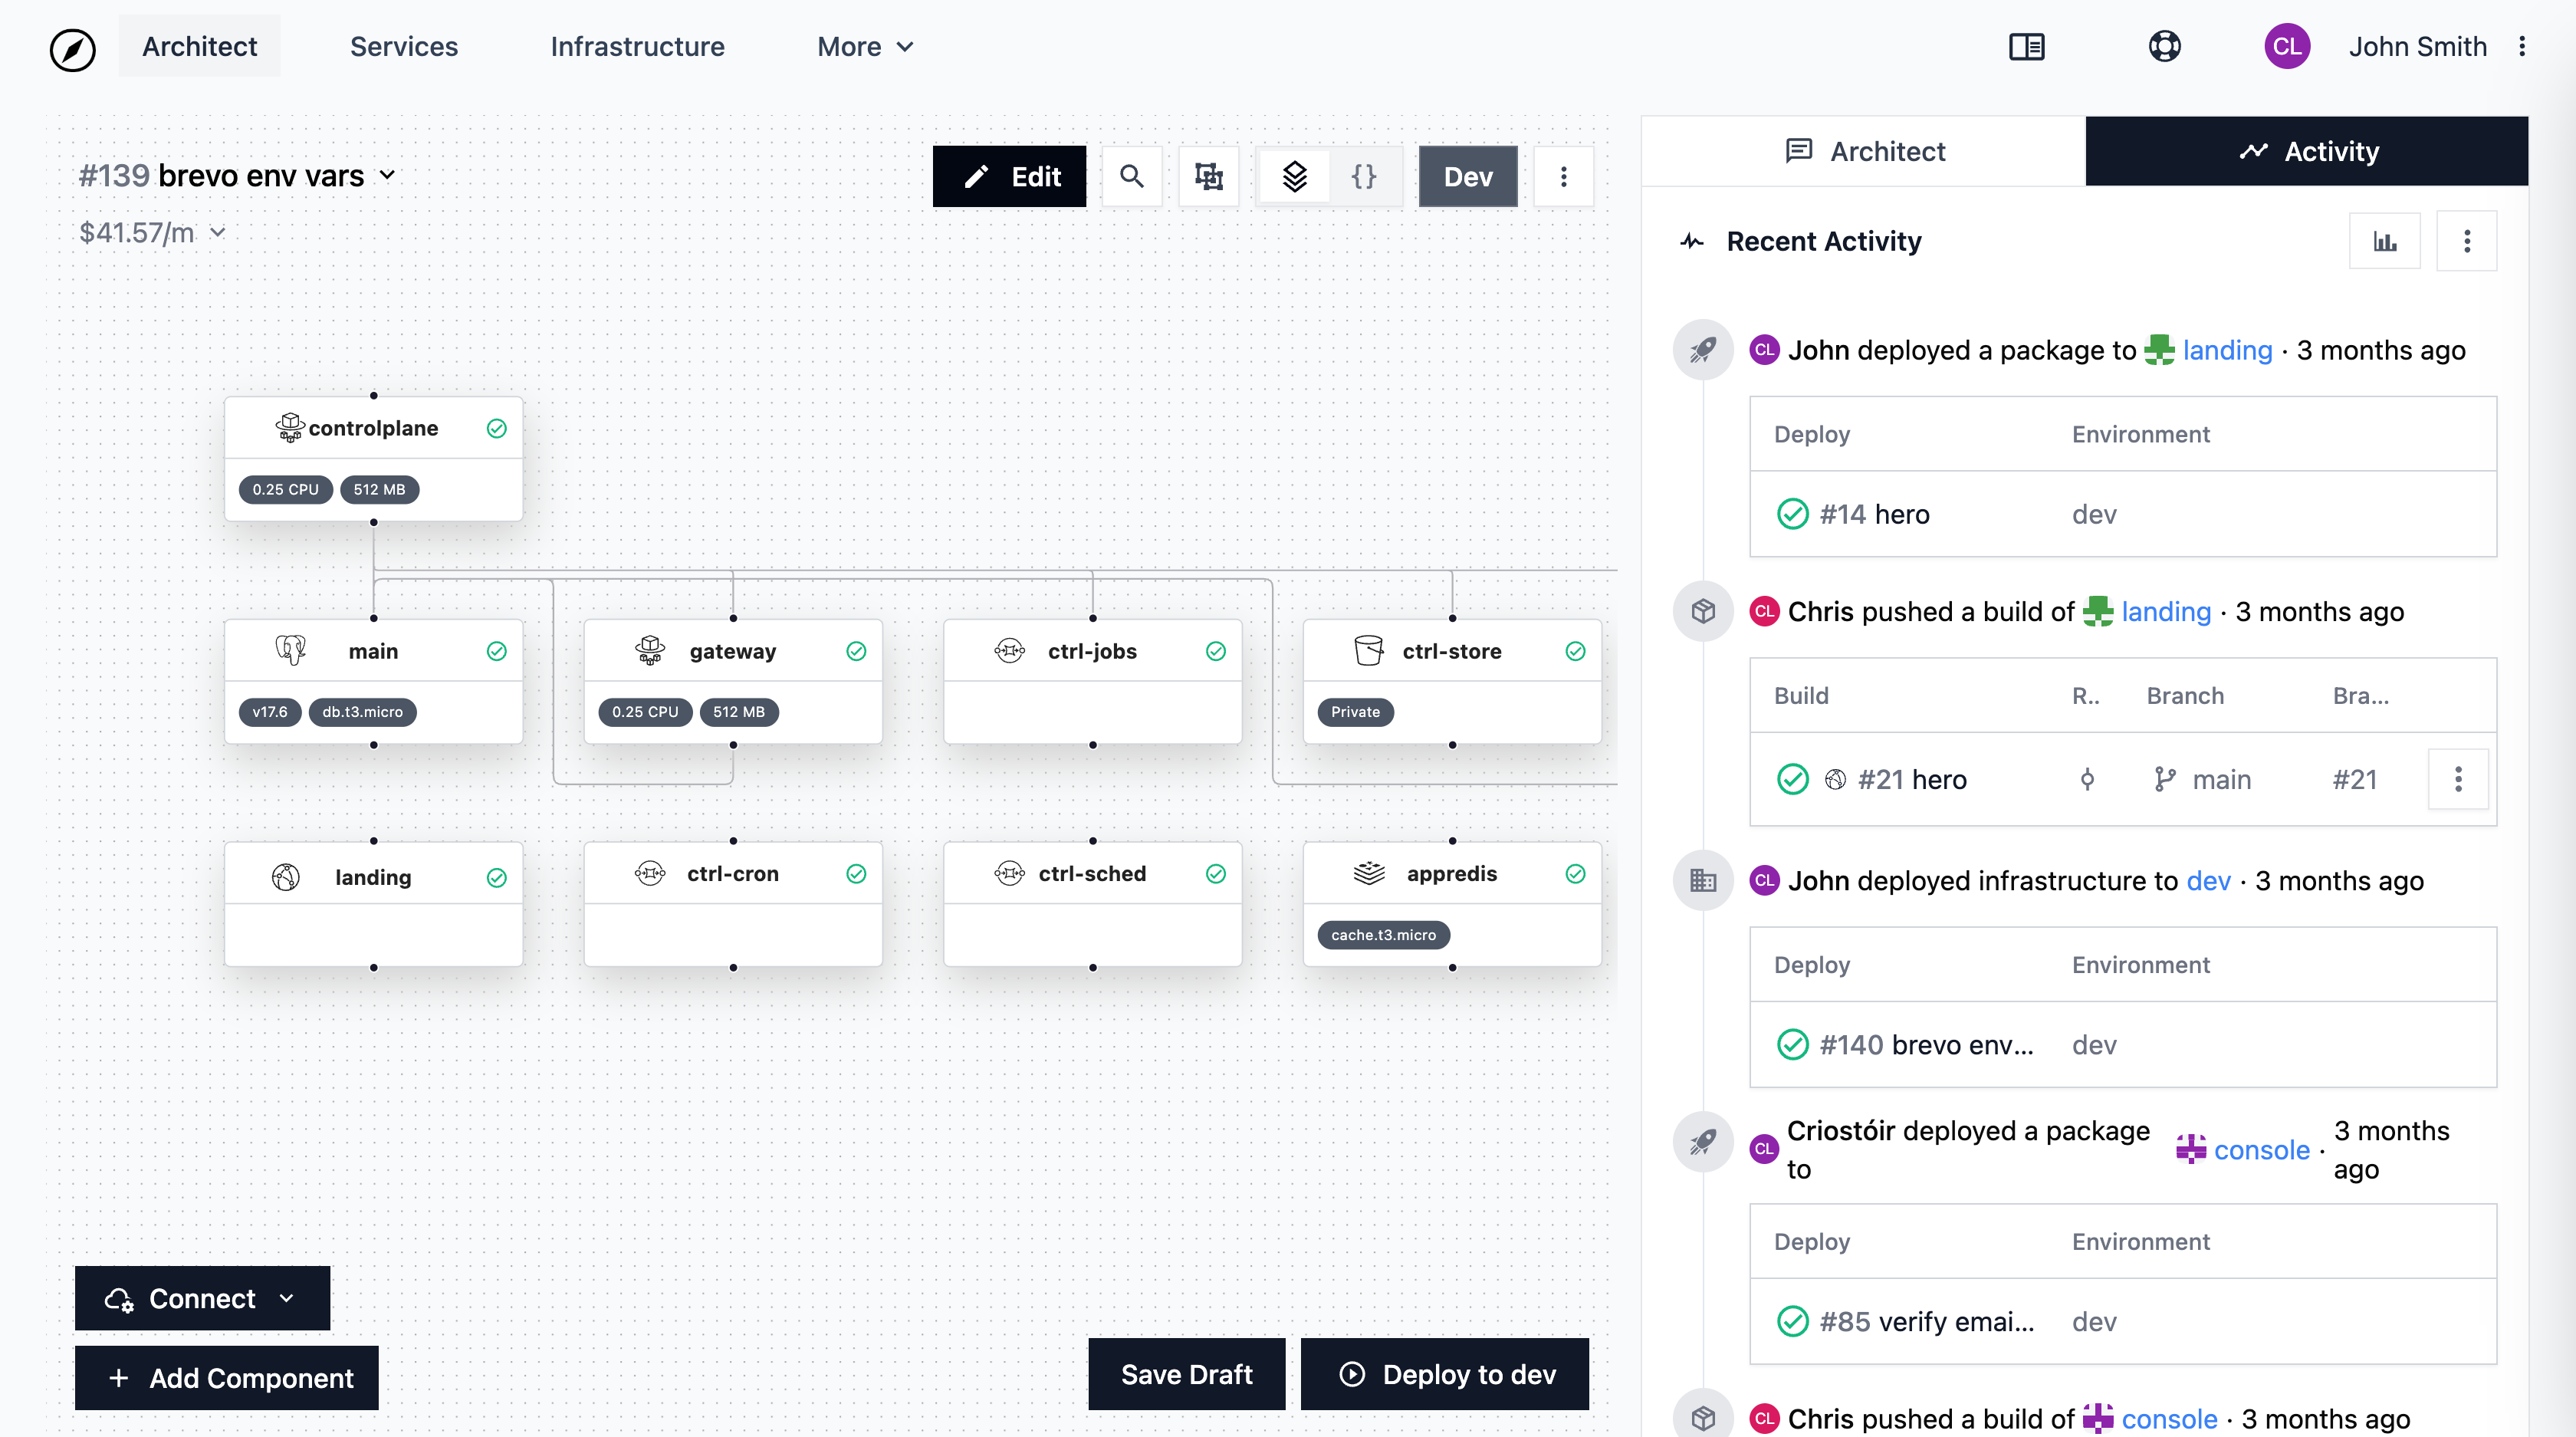
Task: Click ctrl-store green status check
Action: coord(1575,652)
